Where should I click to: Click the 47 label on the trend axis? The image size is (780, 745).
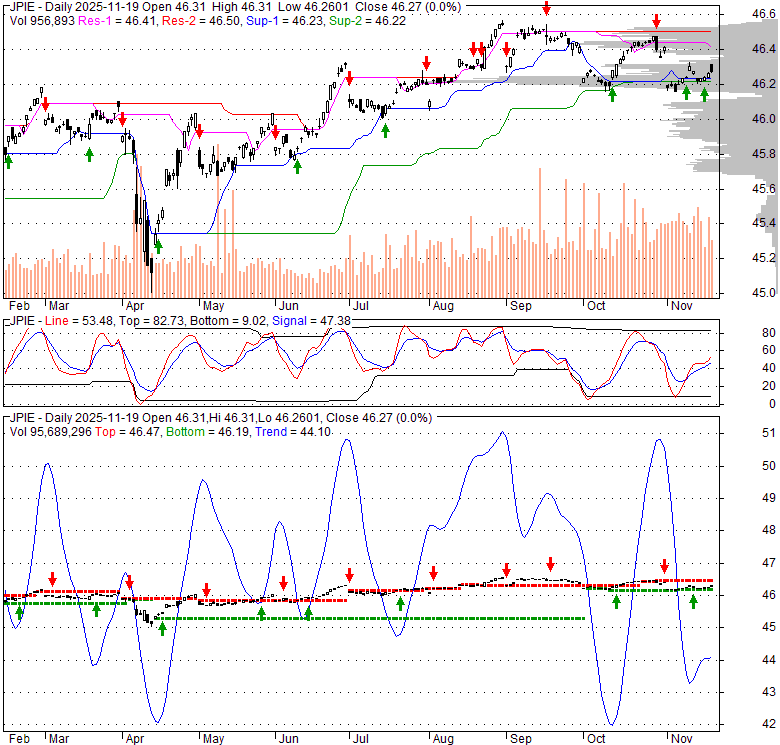[769, 562]
